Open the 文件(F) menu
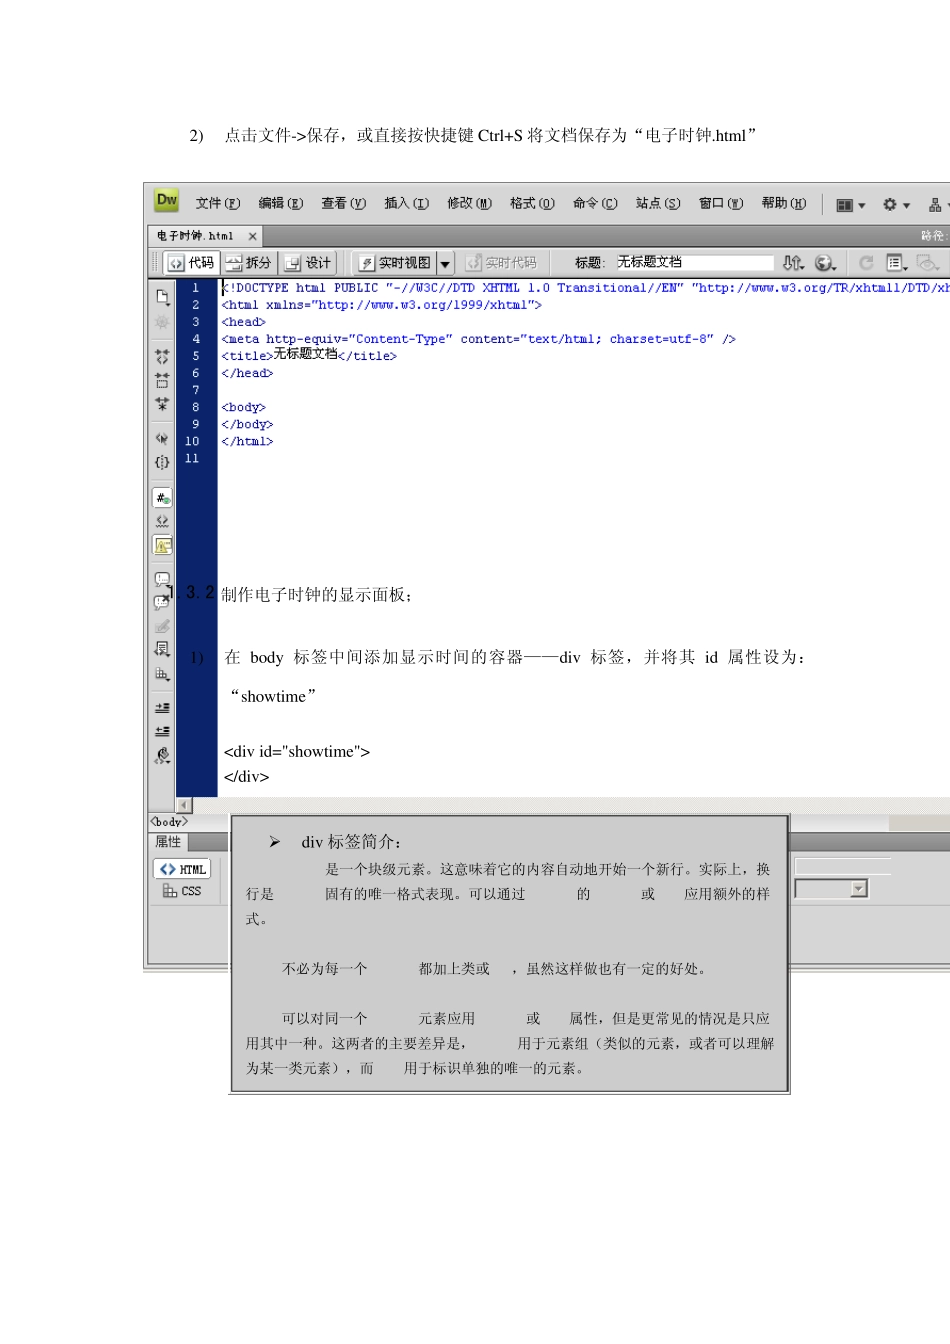 (x=218, y=203)
